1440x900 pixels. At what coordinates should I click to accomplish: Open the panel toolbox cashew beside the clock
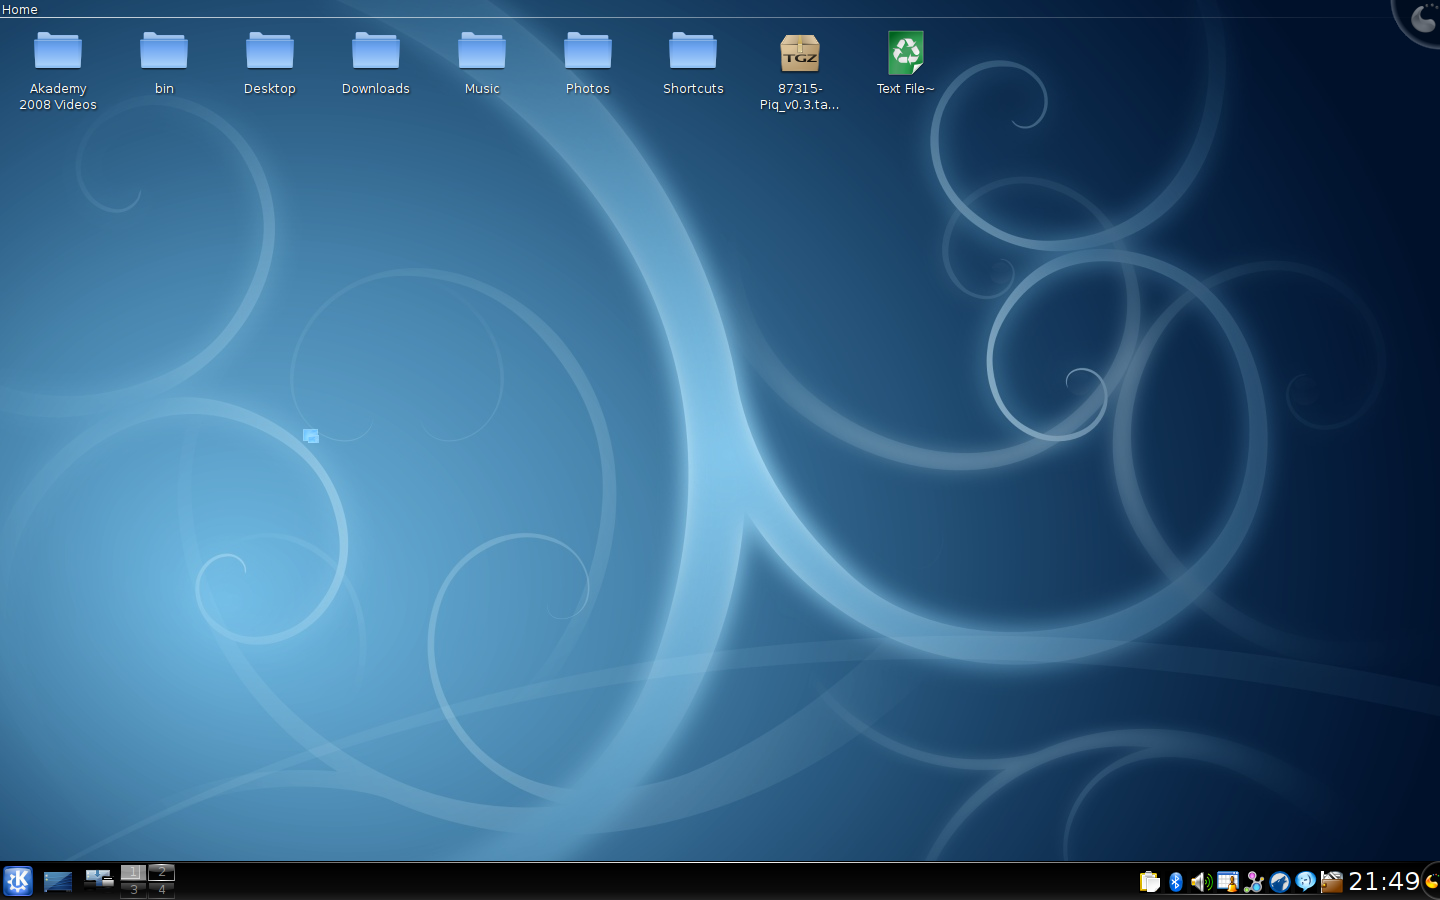[x=1432, y=881]
